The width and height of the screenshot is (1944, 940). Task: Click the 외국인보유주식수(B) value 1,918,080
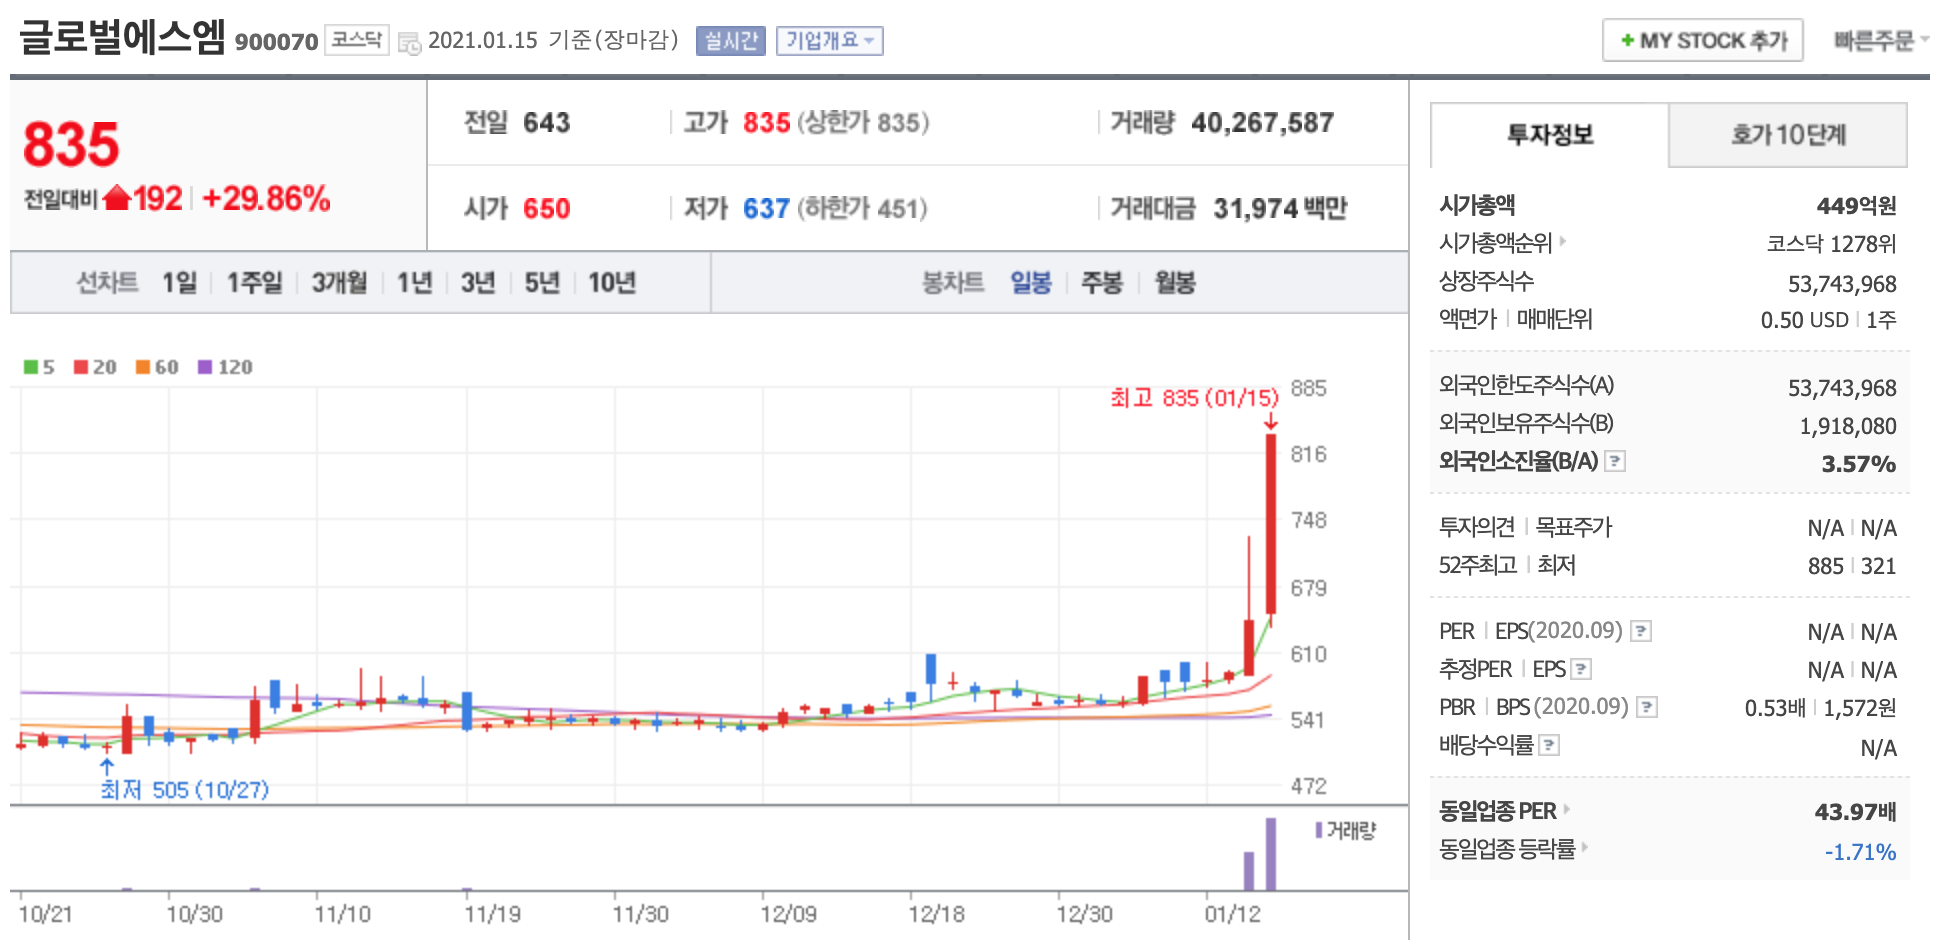1848,426
